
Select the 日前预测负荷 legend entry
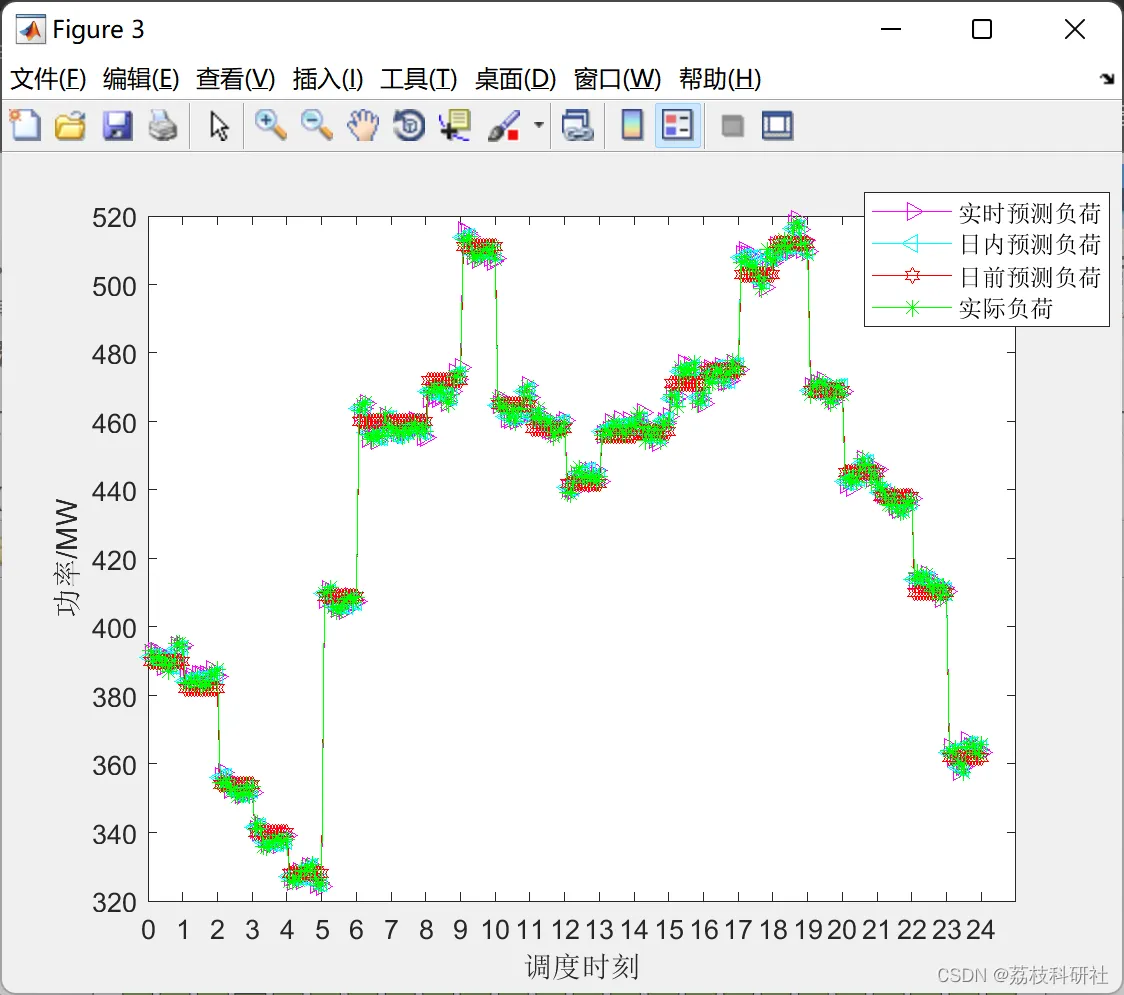click(x=1029, y=277)
